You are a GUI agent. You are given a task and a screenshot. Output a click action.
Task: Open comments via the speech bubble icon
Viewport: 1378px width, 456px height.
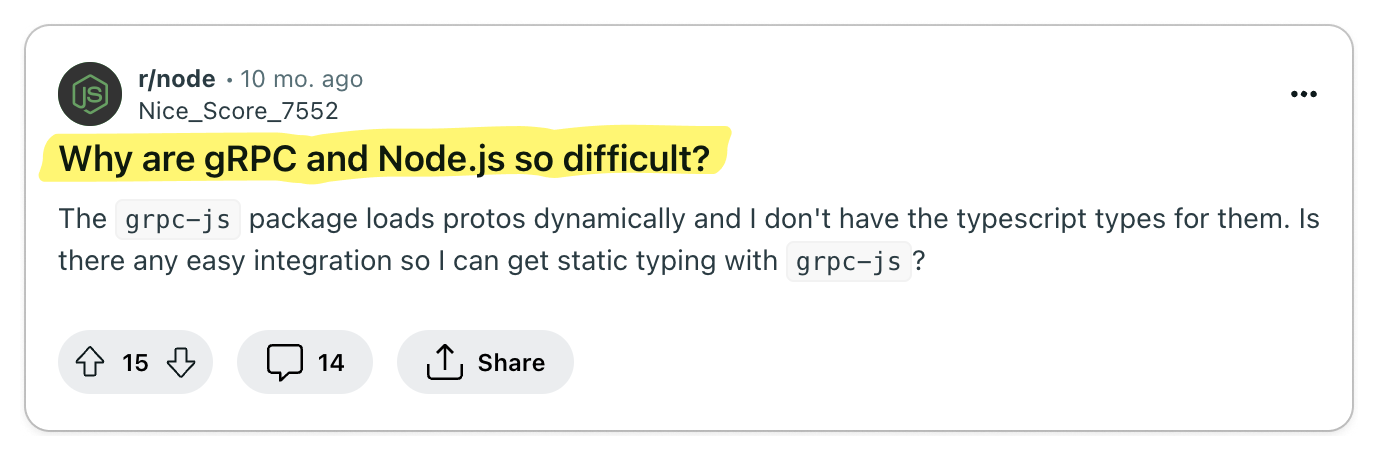285,362
